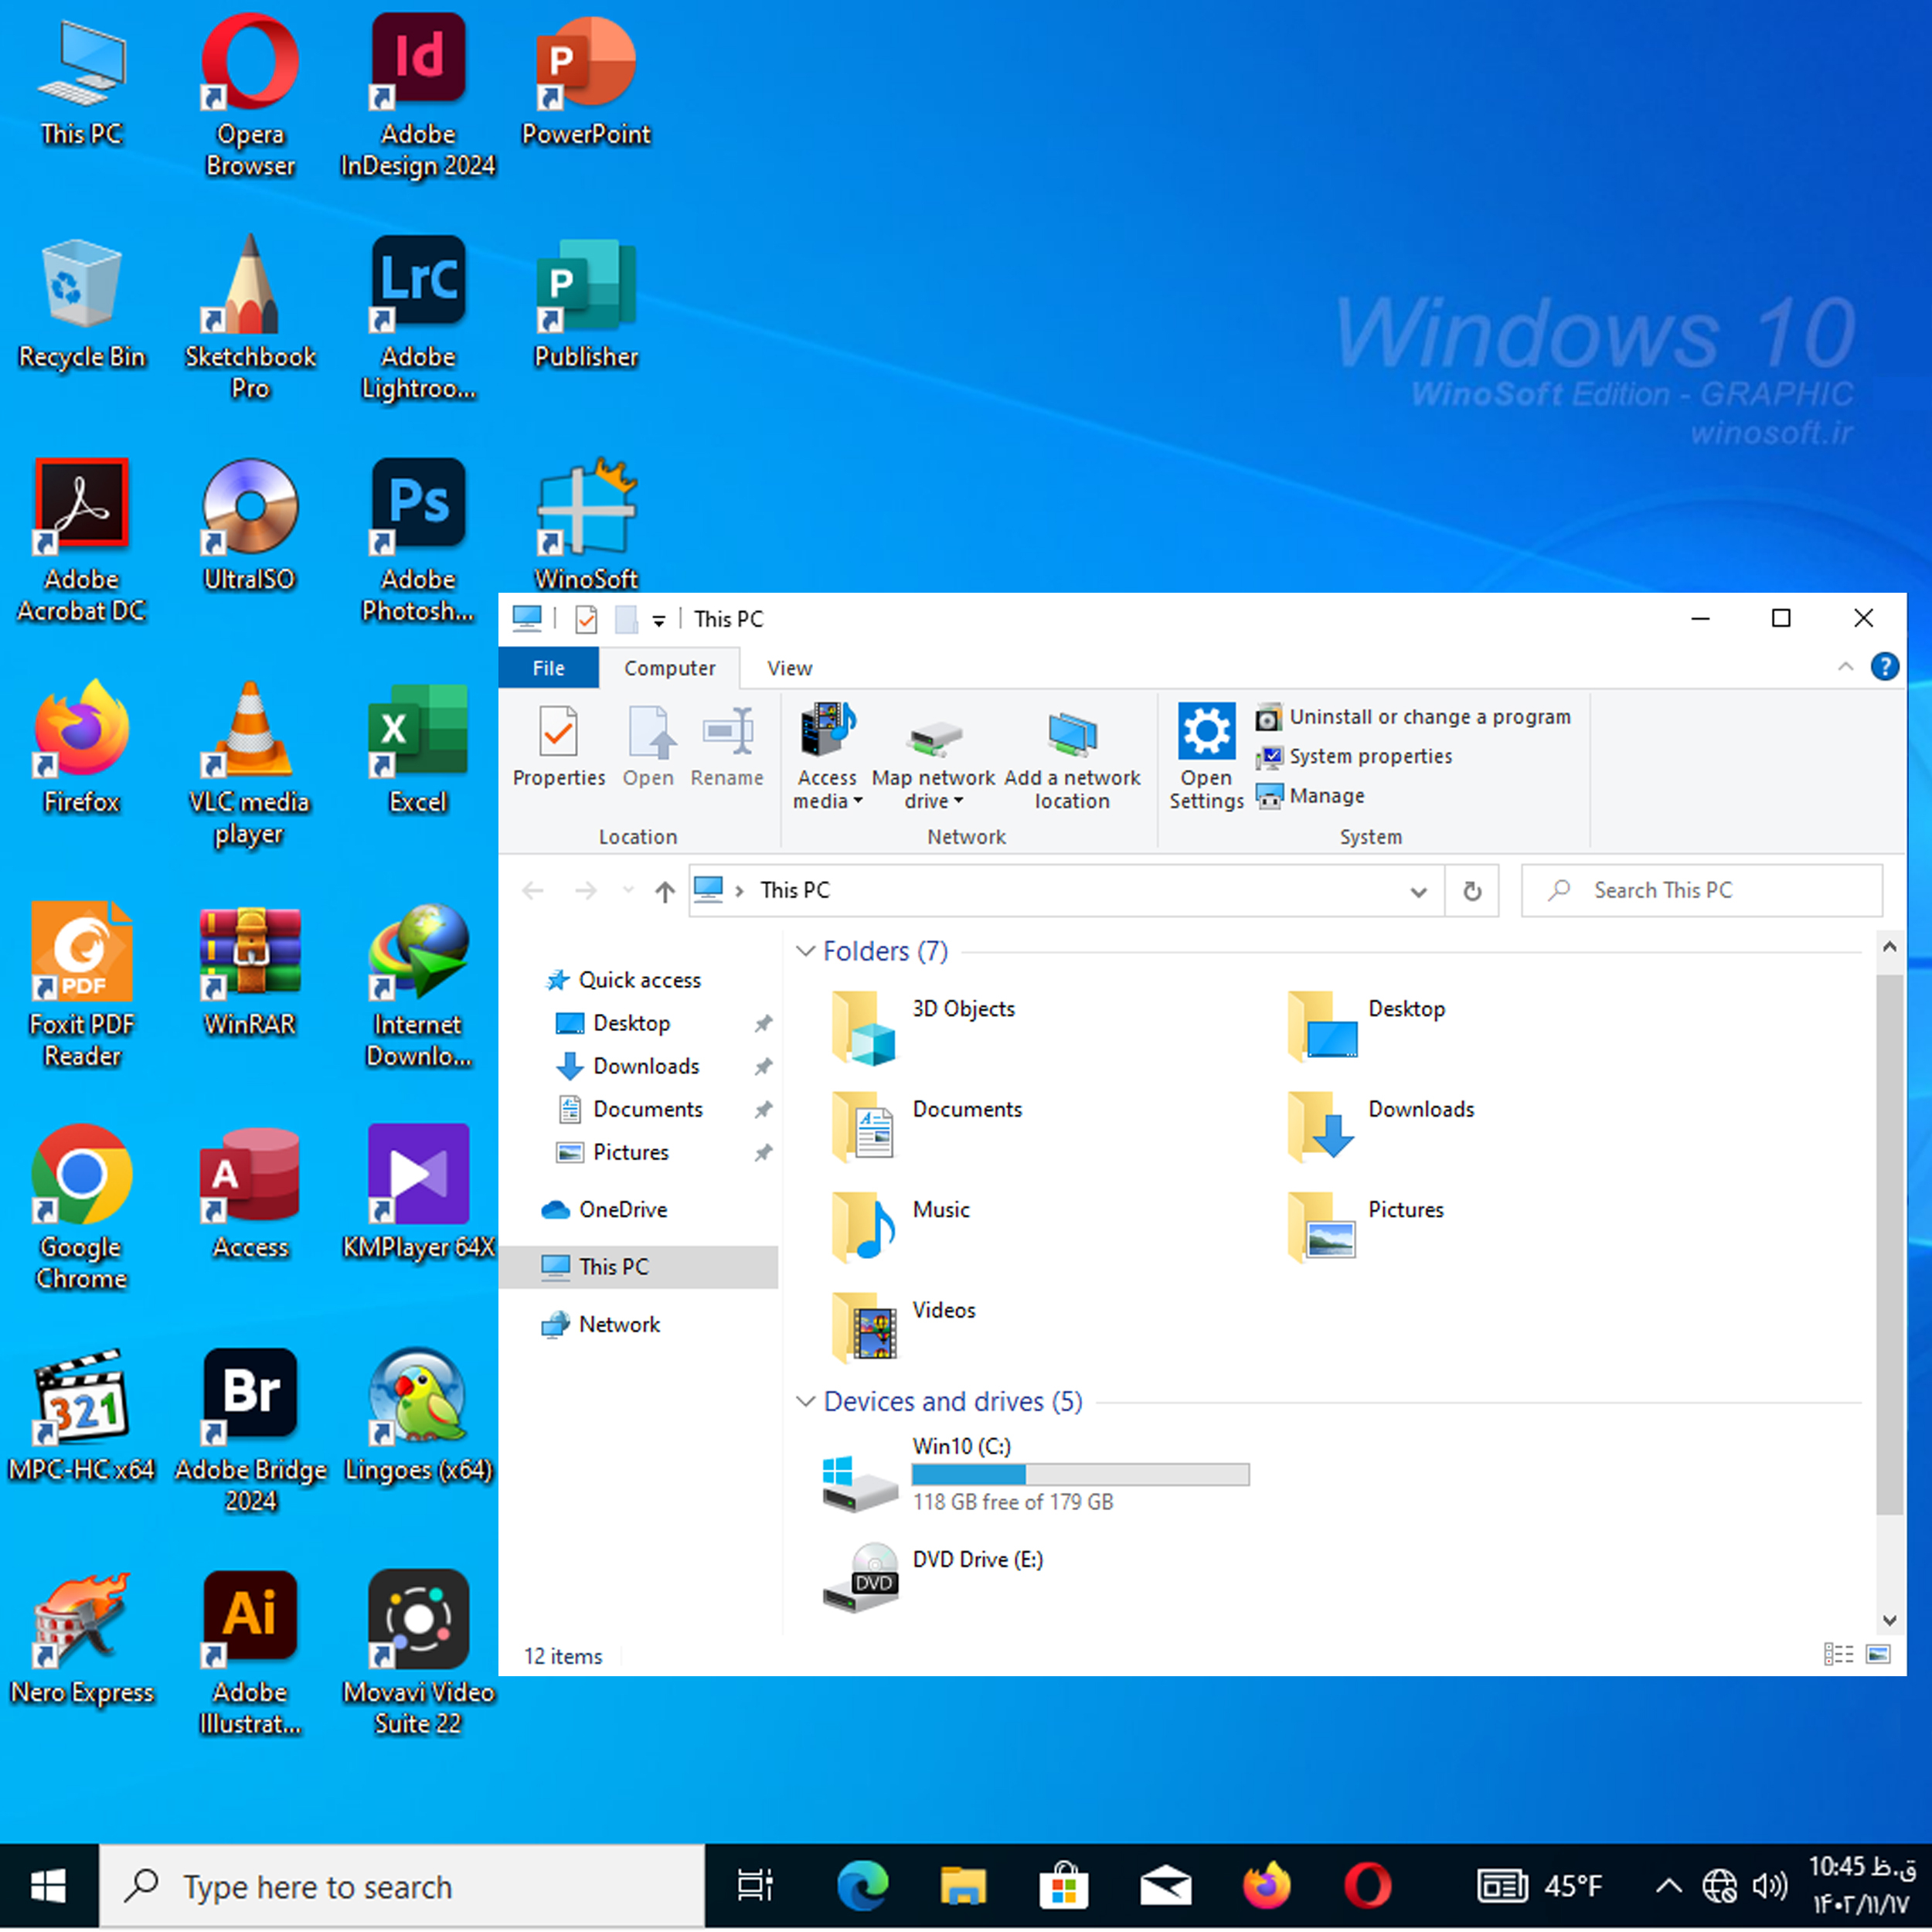Image resolution: width=1932 pixels, height=1932 pixels.
Task: Open Microsoft Edge from taskbar
Action: pyautogui.click(x=862, y=1886)
